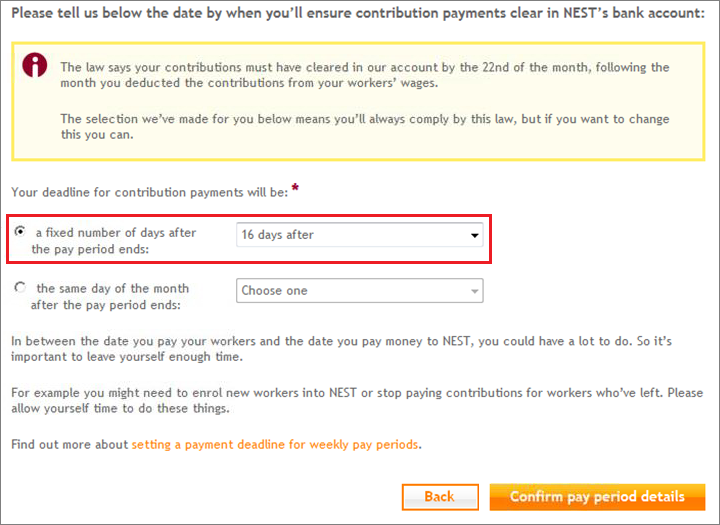This screenshot has width=720, height=525.
Task: Click the round information icon in the notice box
Action: (34, 64)
